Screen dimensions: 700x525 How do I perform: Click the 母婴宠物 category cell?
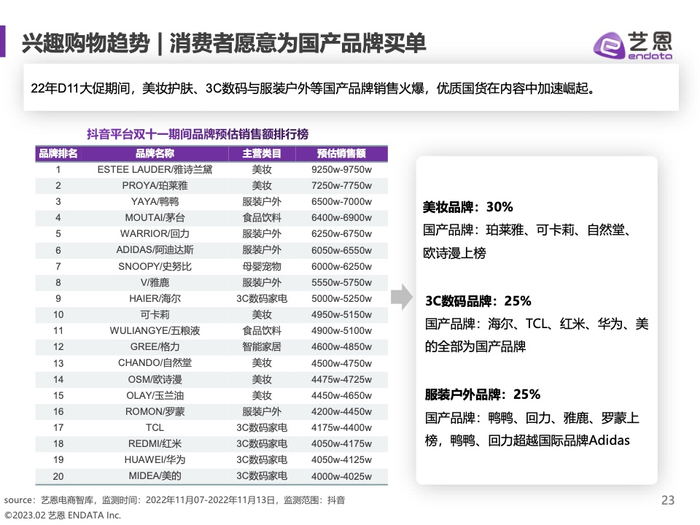click(x=262, y=267)
